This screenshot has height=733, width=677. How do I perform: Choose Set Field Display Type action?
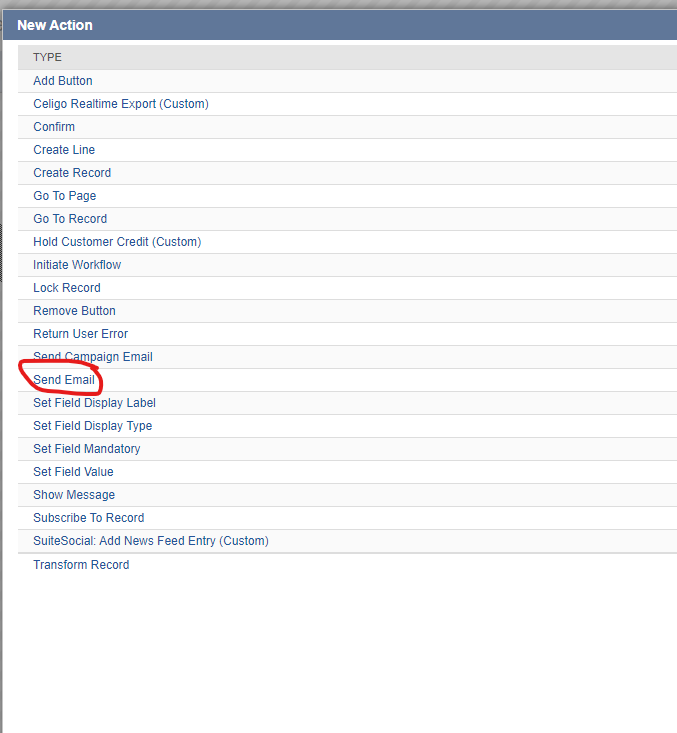tap(93, 426)
